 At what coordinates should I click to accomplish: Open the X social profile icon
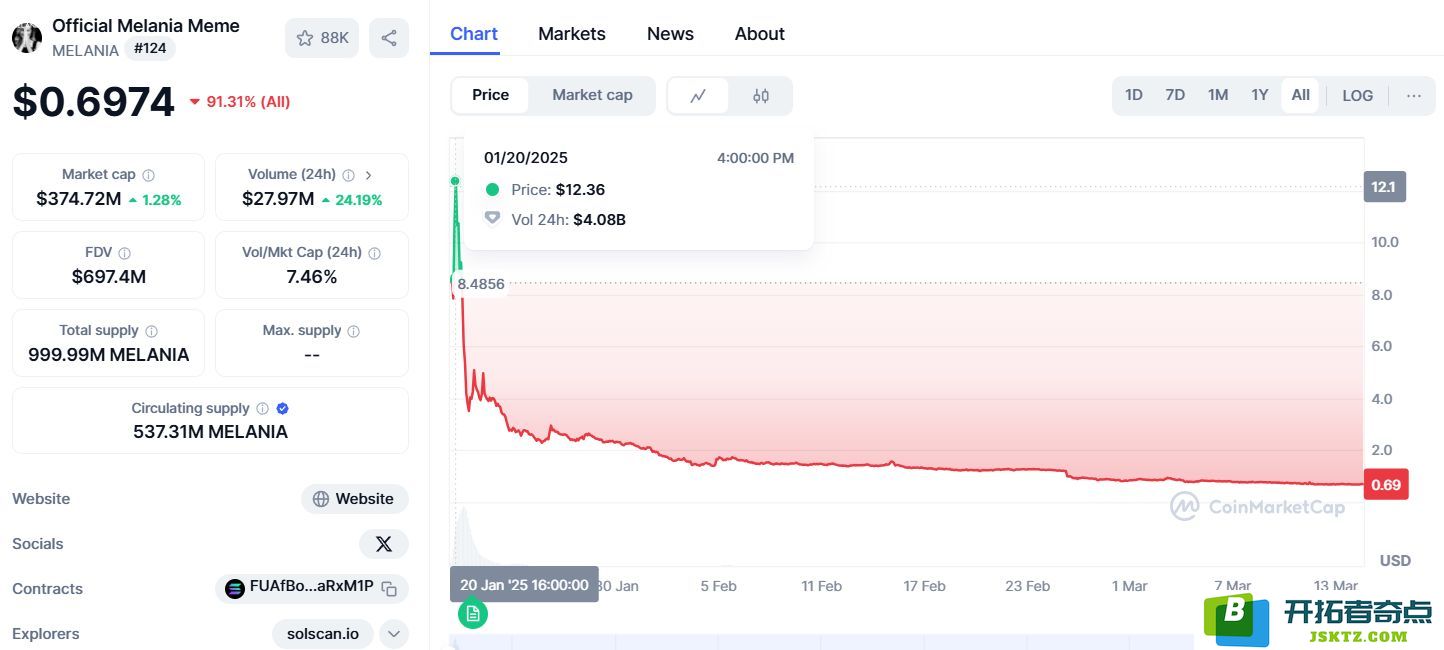pyautogui.click(x=384, y=544)
